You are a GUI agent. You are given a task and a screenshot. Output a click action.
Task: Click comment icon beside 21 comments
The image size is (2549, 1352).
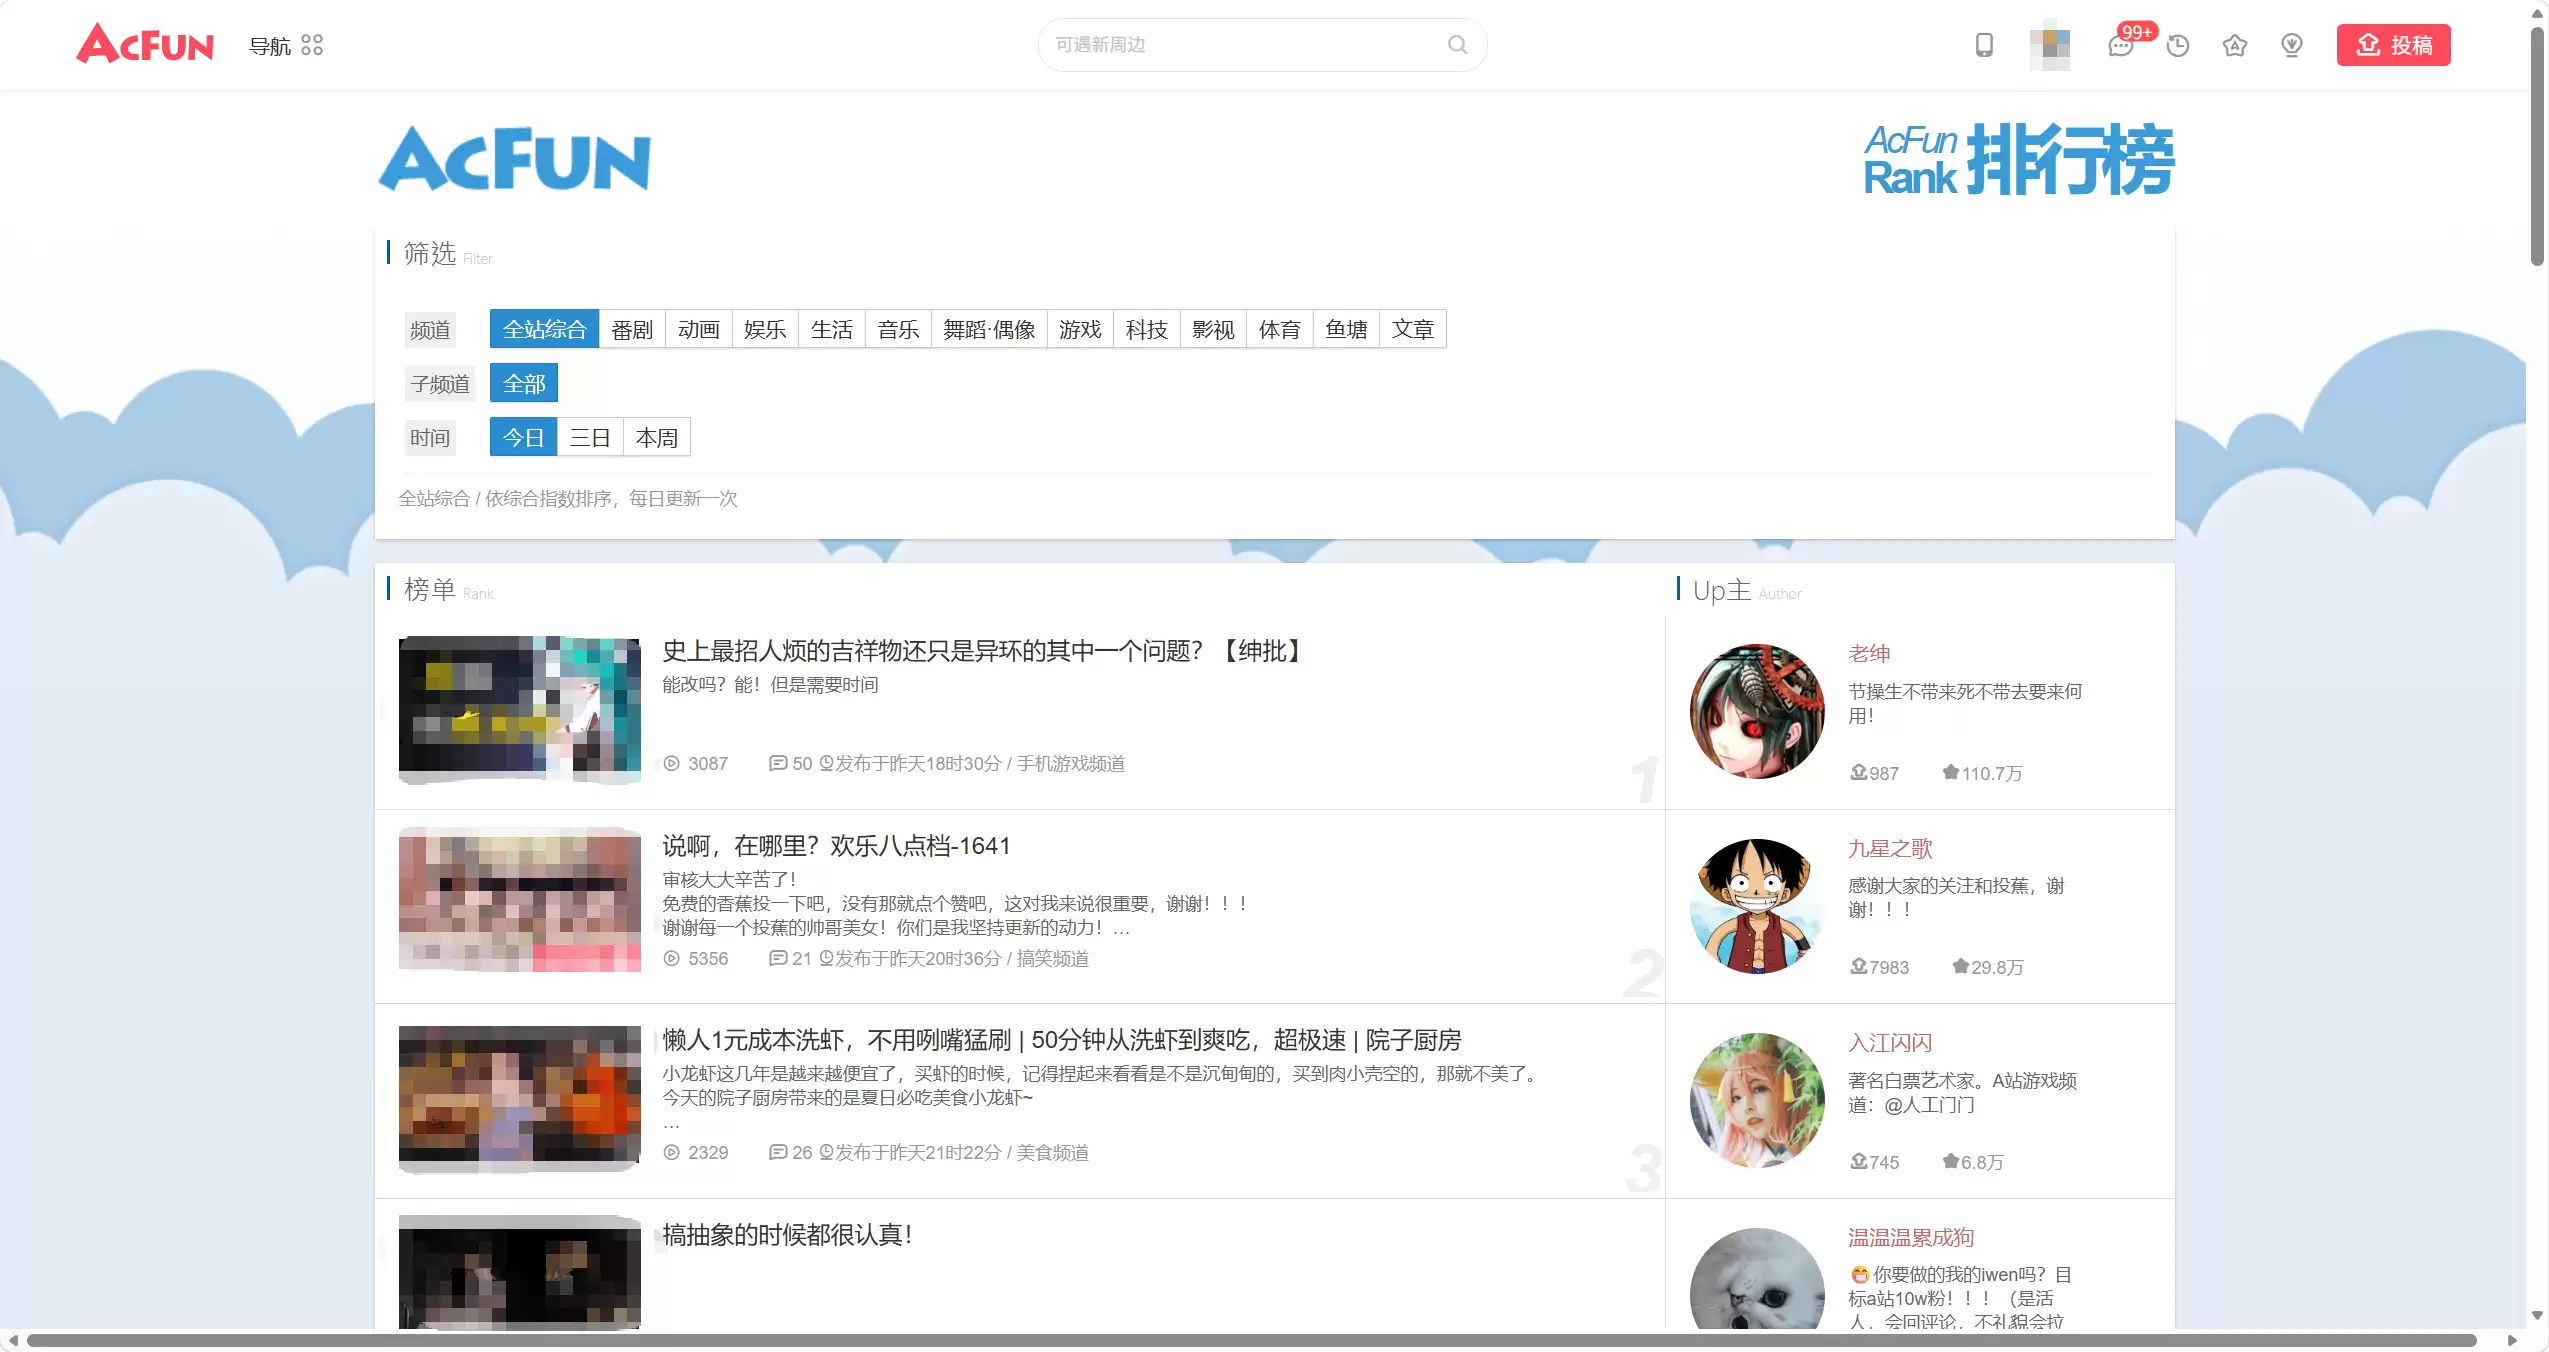click(777, 958)
